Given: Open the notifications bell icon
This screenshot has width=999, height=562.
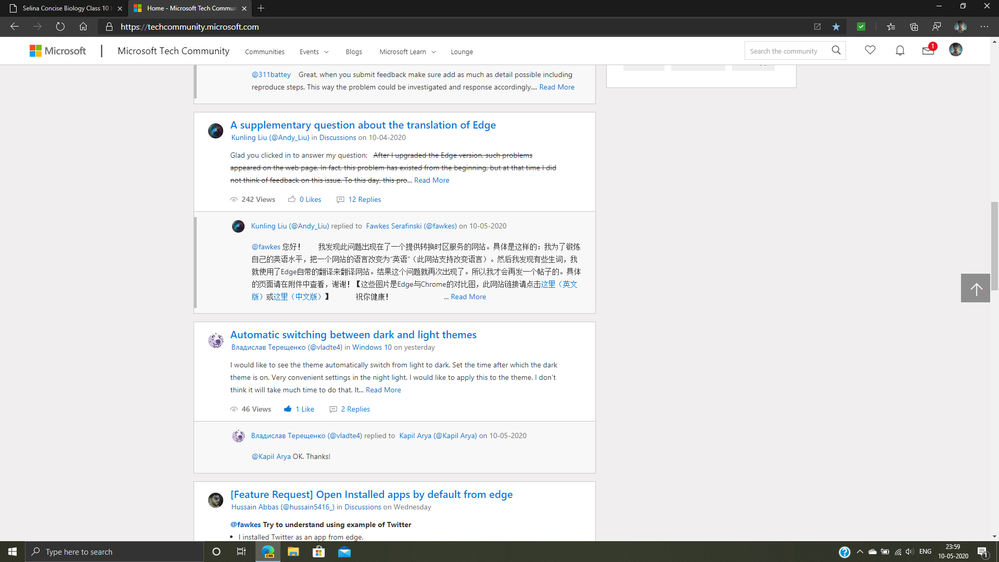Looking at the screenshot, I should [900, 50].
